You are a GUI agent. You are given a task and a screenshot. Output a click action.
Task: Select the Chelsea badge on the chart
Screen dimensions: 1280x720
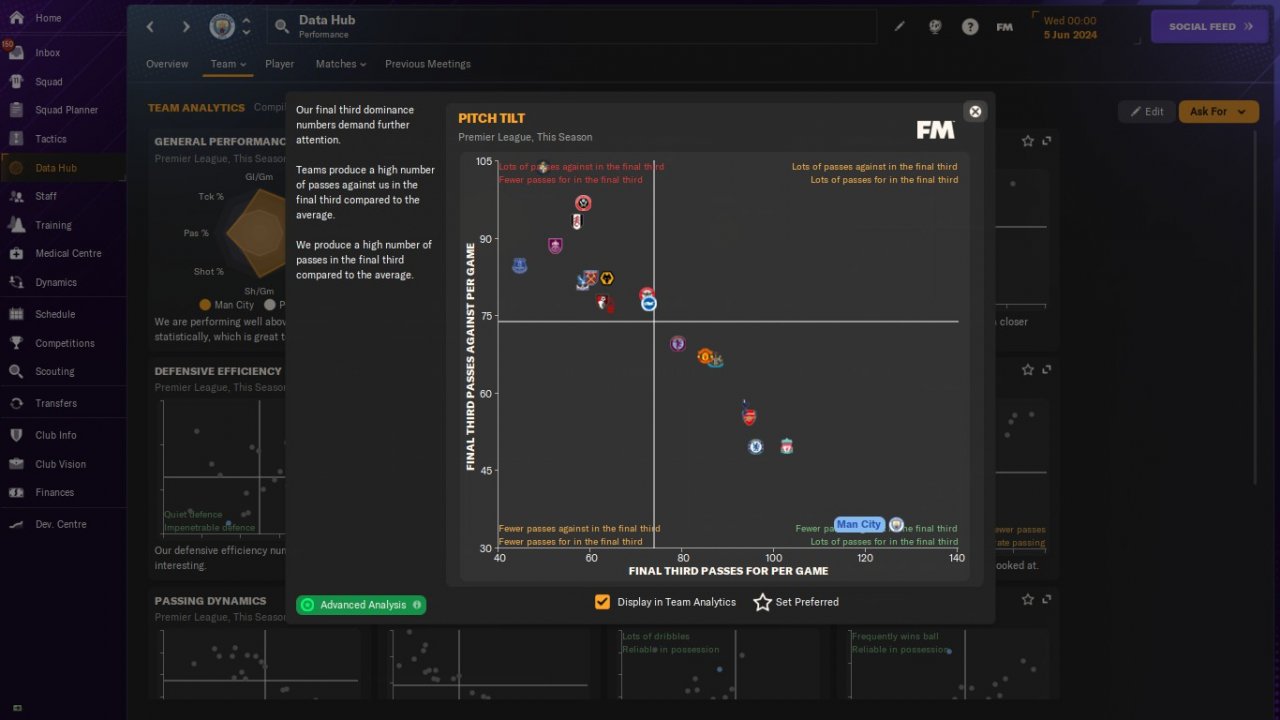[755, 447]
